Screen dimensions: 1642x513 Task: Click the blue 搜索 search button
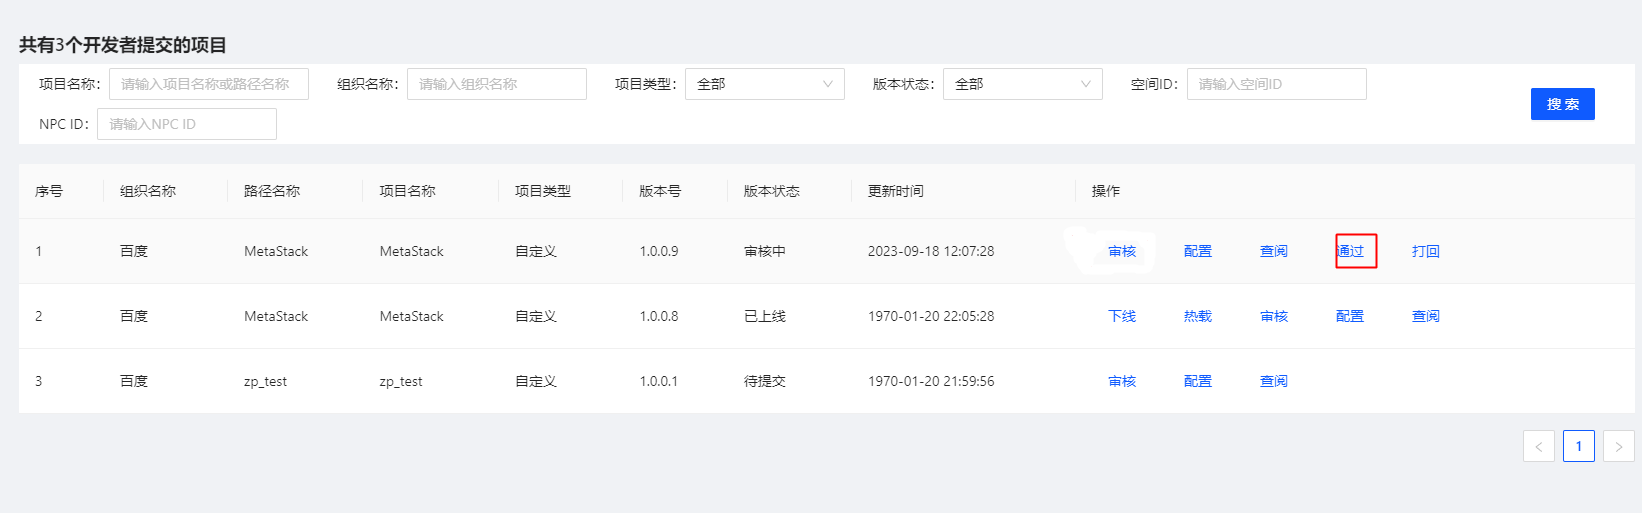1562,104
